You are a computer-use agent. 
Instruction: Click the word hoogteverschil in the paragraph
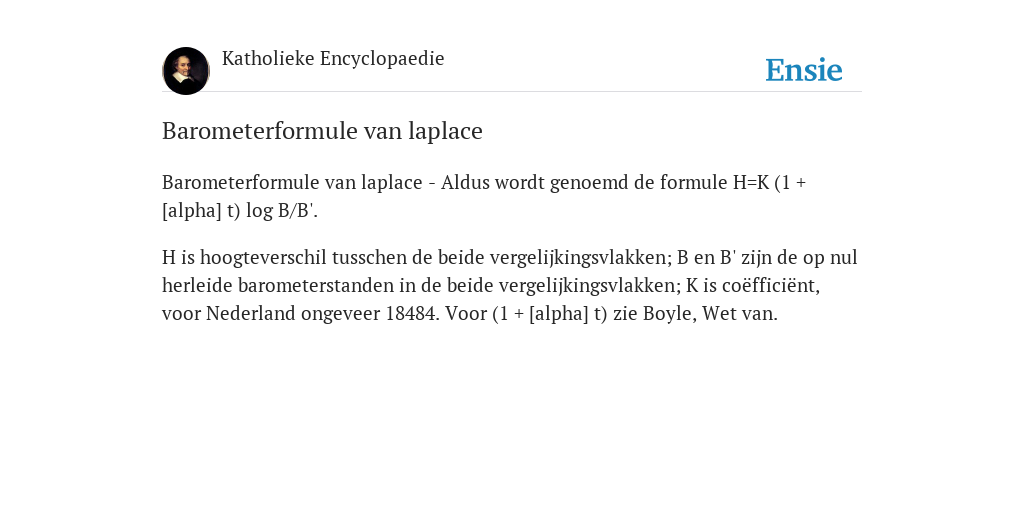(263, 258)
